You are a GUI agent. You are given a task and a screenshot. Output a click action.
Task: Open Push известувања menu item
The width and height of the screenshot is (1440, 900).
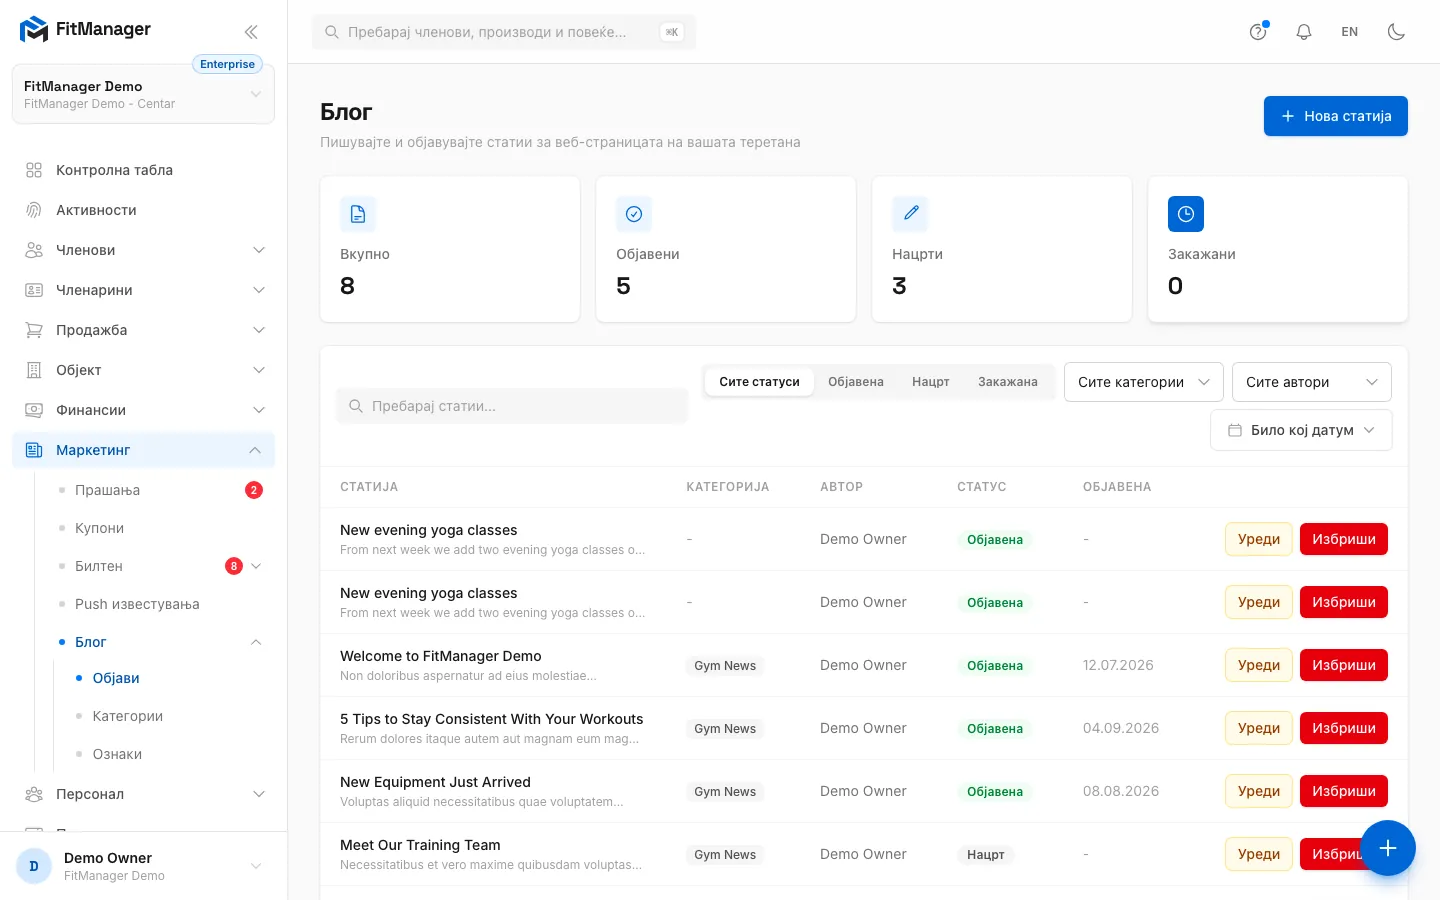(x=159, y=604)
